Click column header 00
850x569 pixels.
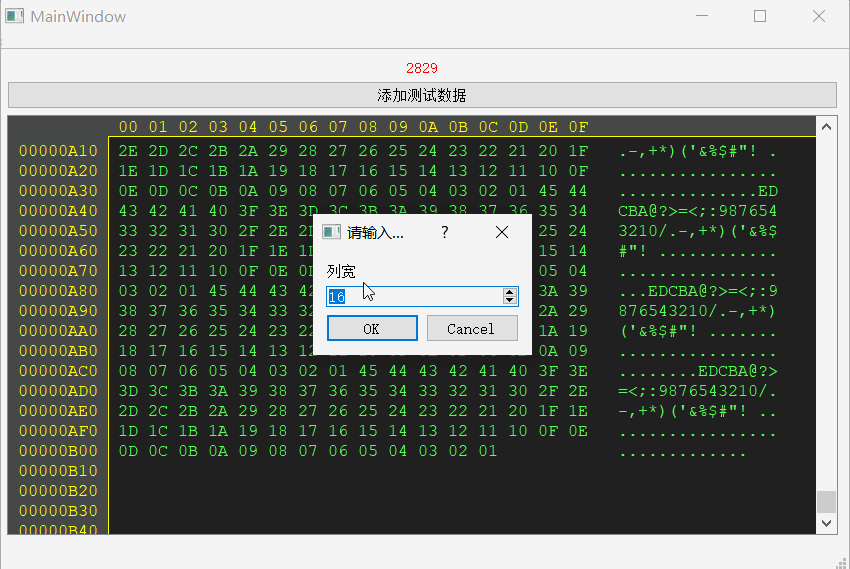click(x=128, y=127)
